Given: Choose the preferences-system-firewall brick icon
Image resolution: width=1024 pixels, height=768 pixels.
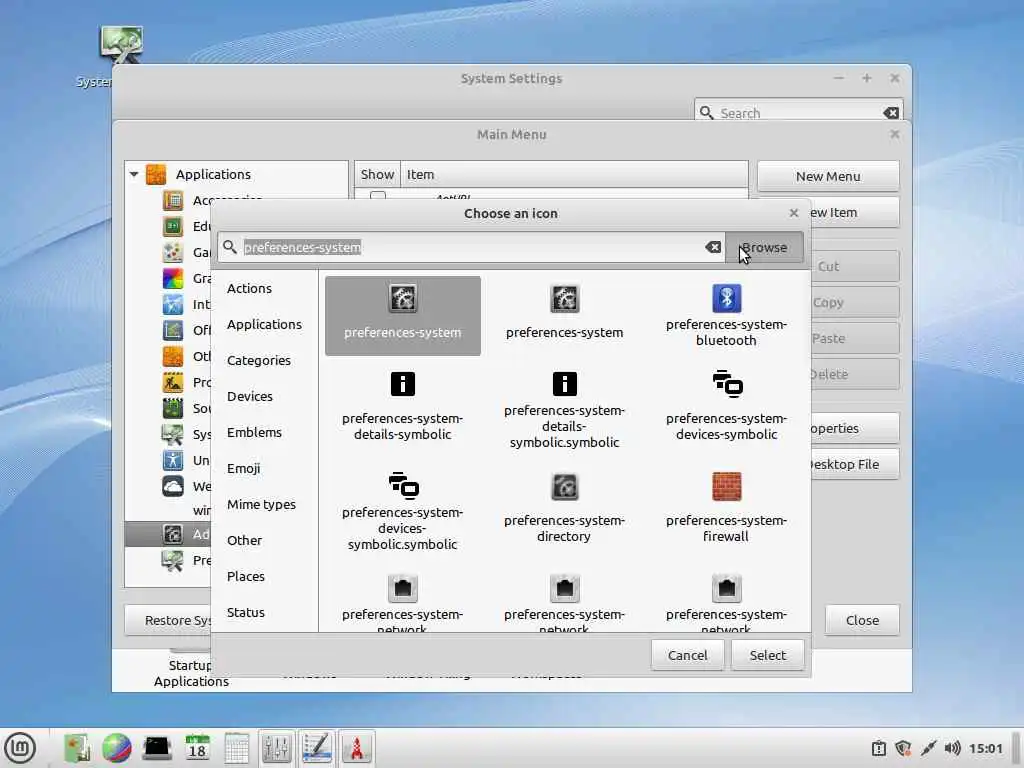Looking at the screenshot, I should pos(726,508).
